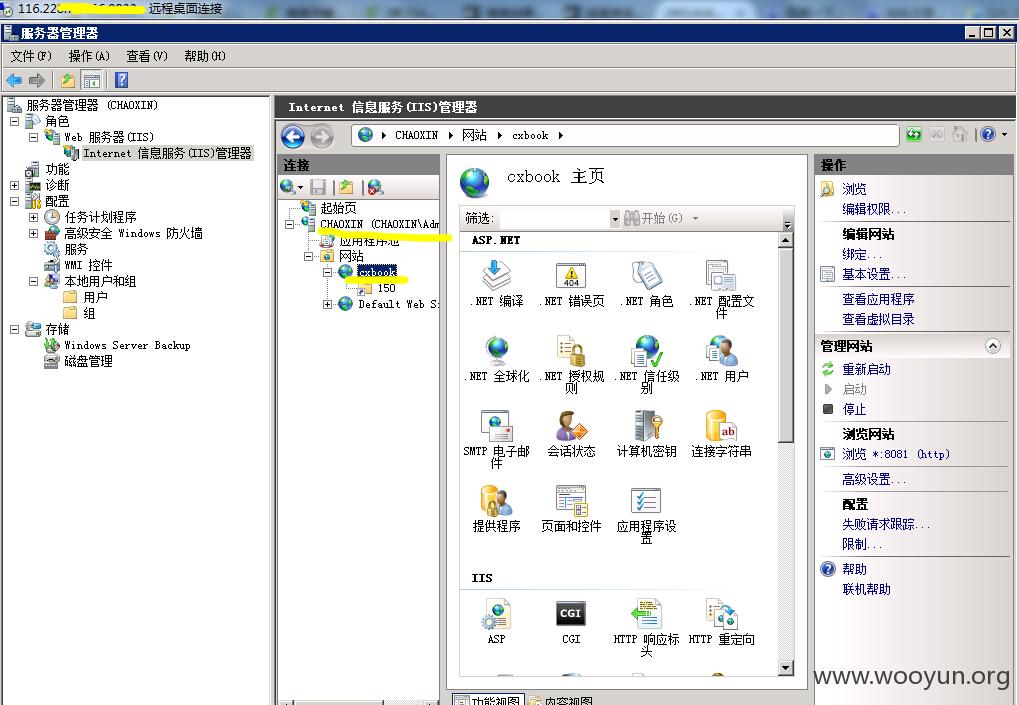Viewport: 1019px width, 705px height.
Task: Select Windows Server Backup in the tree
Action: coord(127,346)
